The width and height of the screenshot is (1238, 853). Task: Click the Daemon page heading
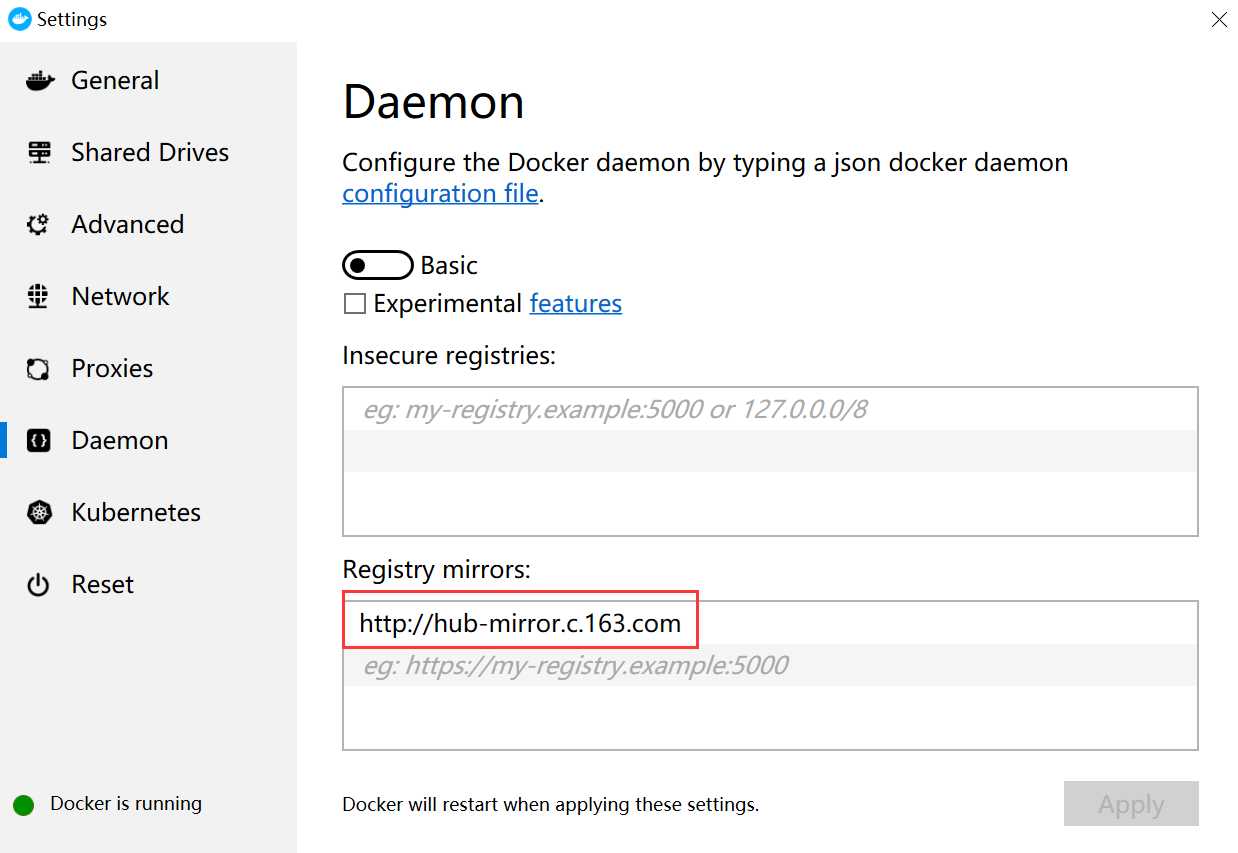(x=433, y=102)
